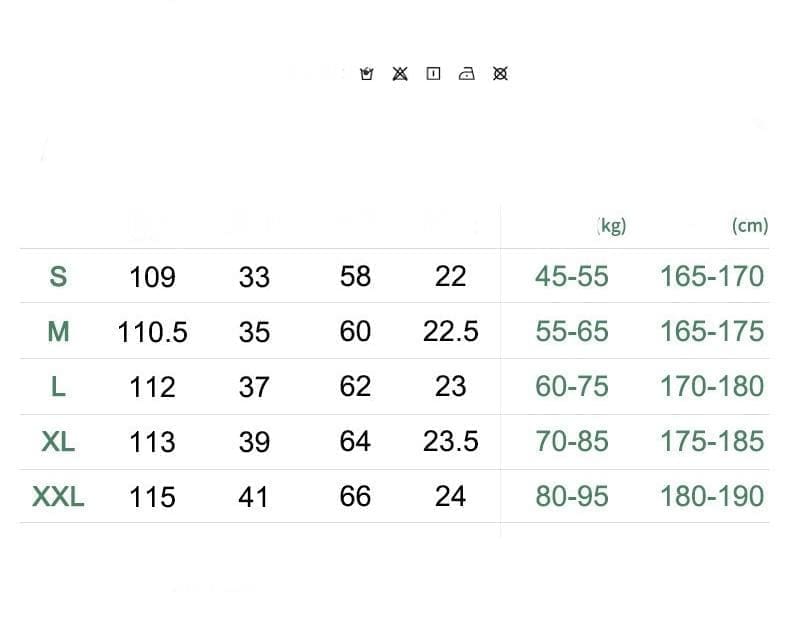Select the drip dry square icon
This screenshot has width=790, height=640.
[x=433, y=74]
